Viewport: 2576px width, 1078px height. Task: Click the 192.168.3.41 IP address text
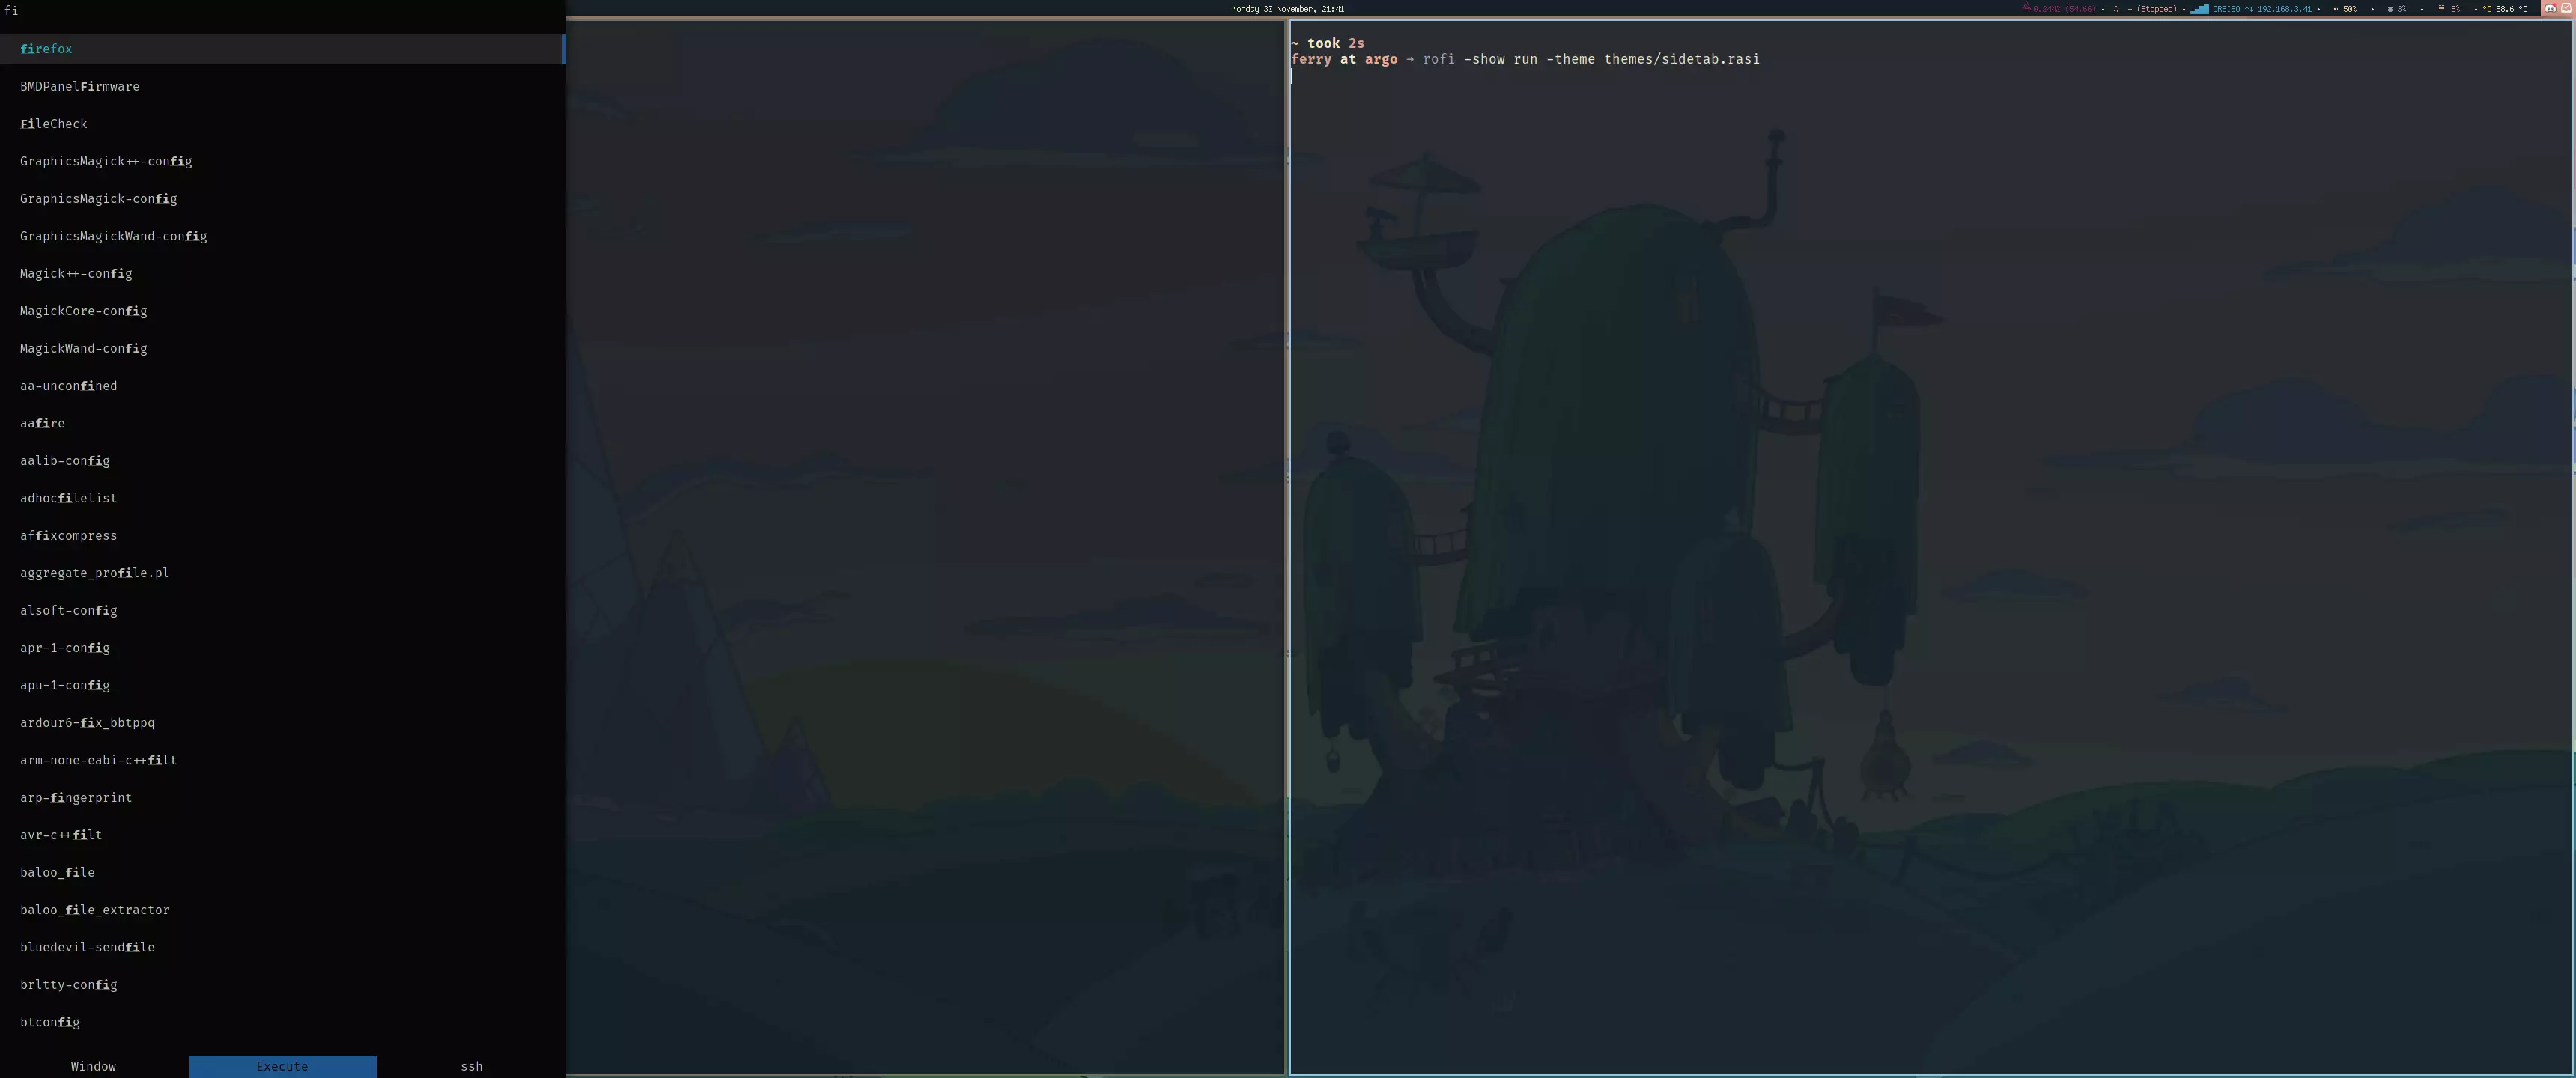tap(2284, 9)
